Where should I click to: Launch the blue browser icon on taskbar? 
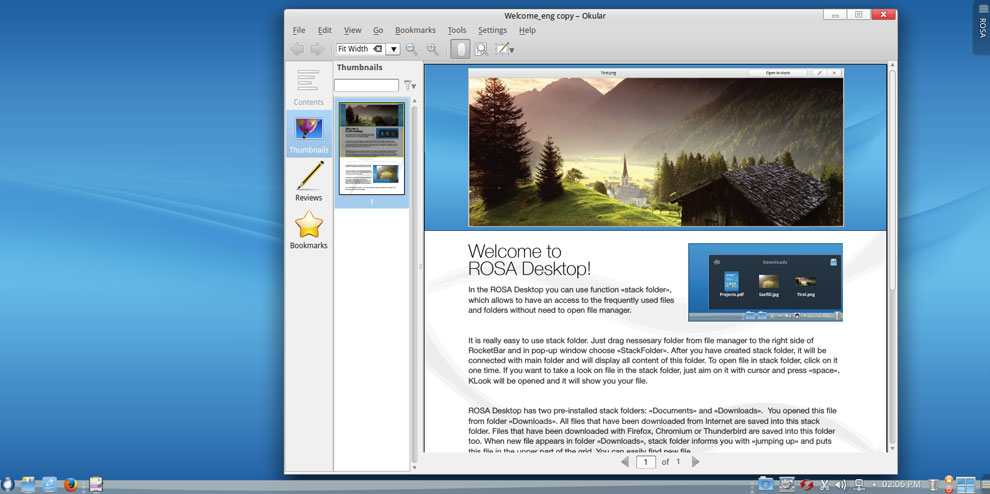pos(49,485)
